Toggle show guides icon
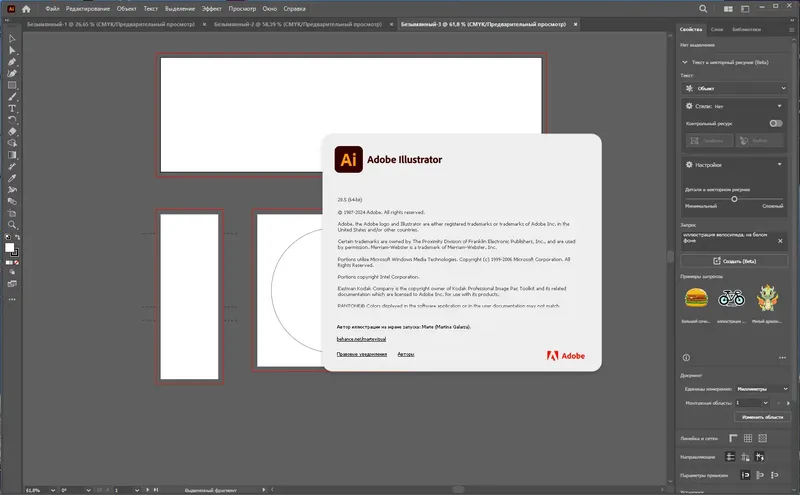This screenshot has height=495, width=800. pos(730,457)
